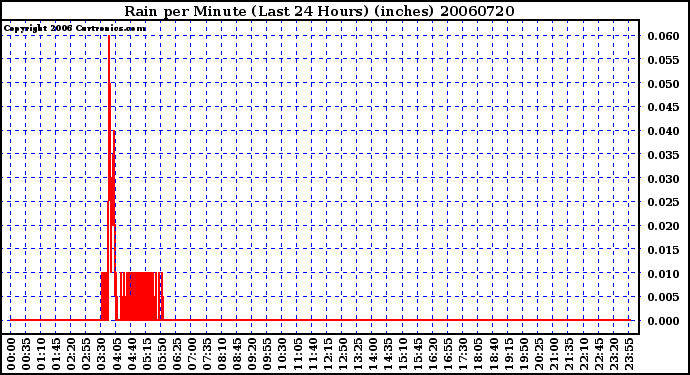
Task: Choose the 19:15 time tick label
Action: point(508,354)
